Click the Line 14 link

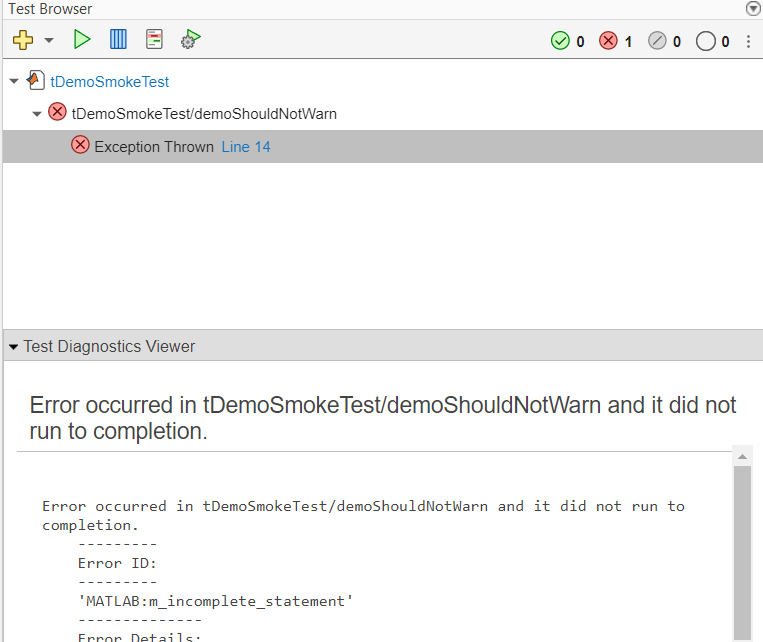pyautogui.click(x=246, y=146)
